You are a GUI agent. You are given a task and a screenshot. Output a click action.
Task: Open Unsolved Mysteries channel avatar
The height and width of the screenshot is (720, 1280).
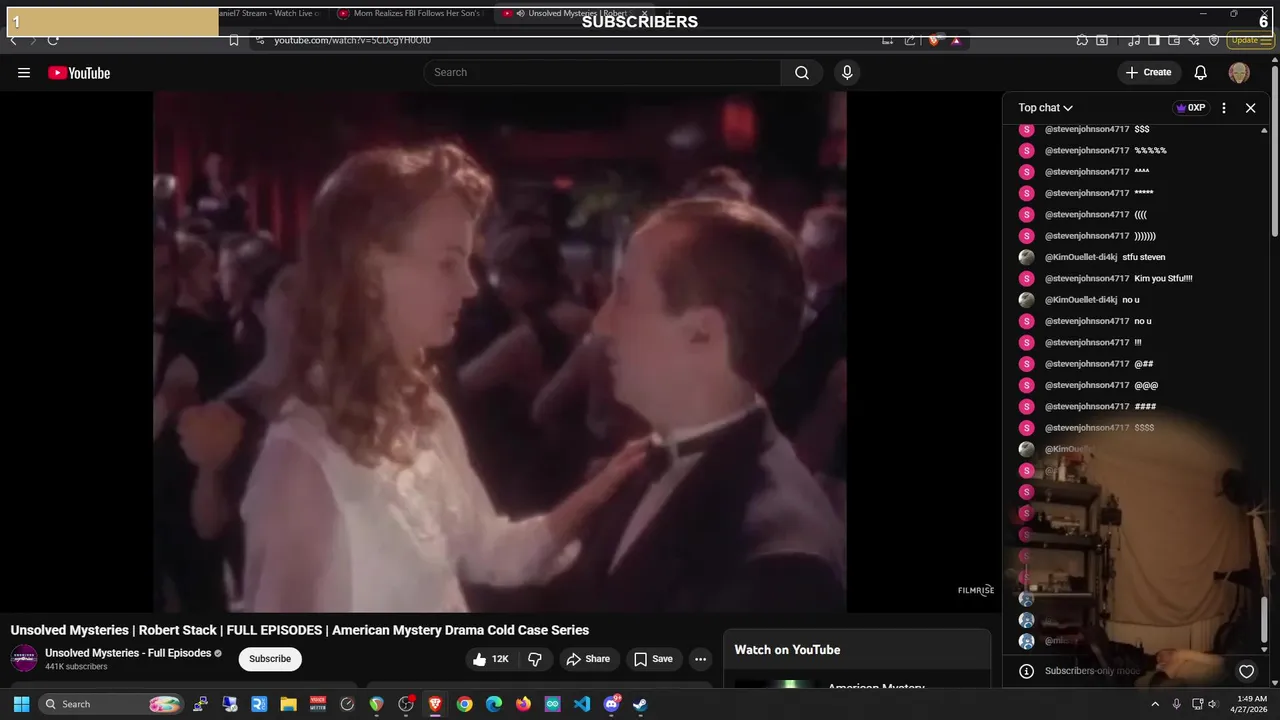[24, 658]
